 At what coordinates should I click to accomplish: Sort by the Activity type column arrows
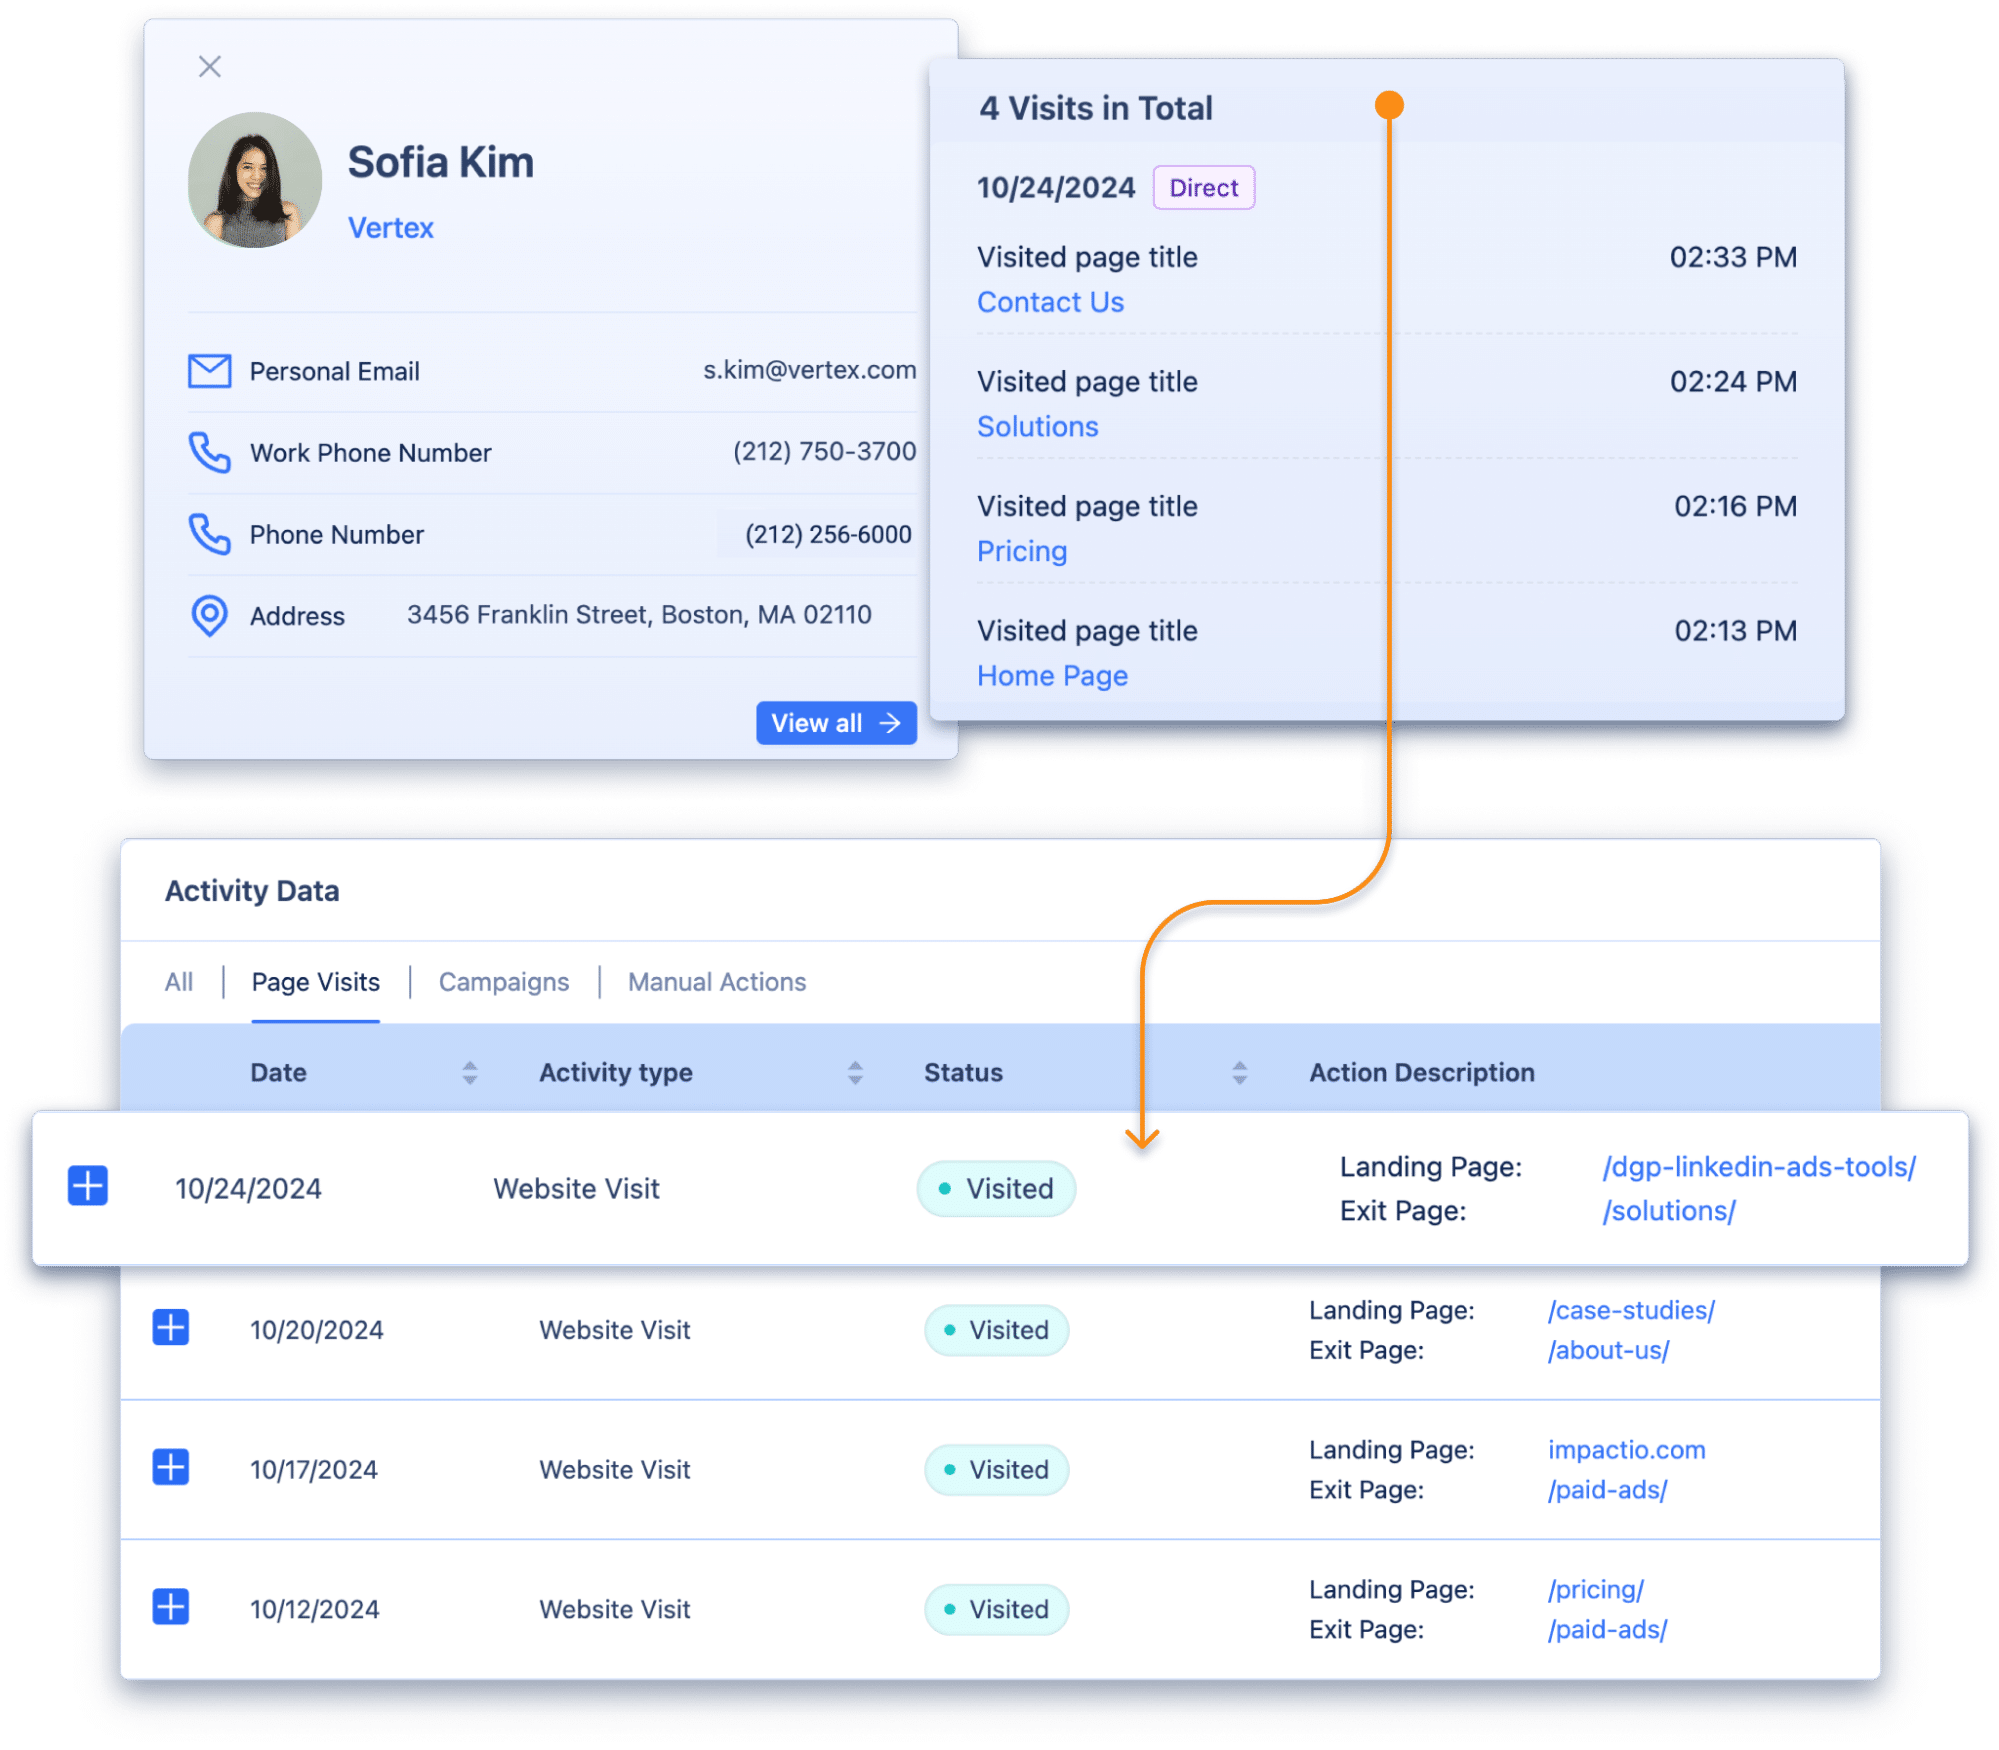(855, 1073)
